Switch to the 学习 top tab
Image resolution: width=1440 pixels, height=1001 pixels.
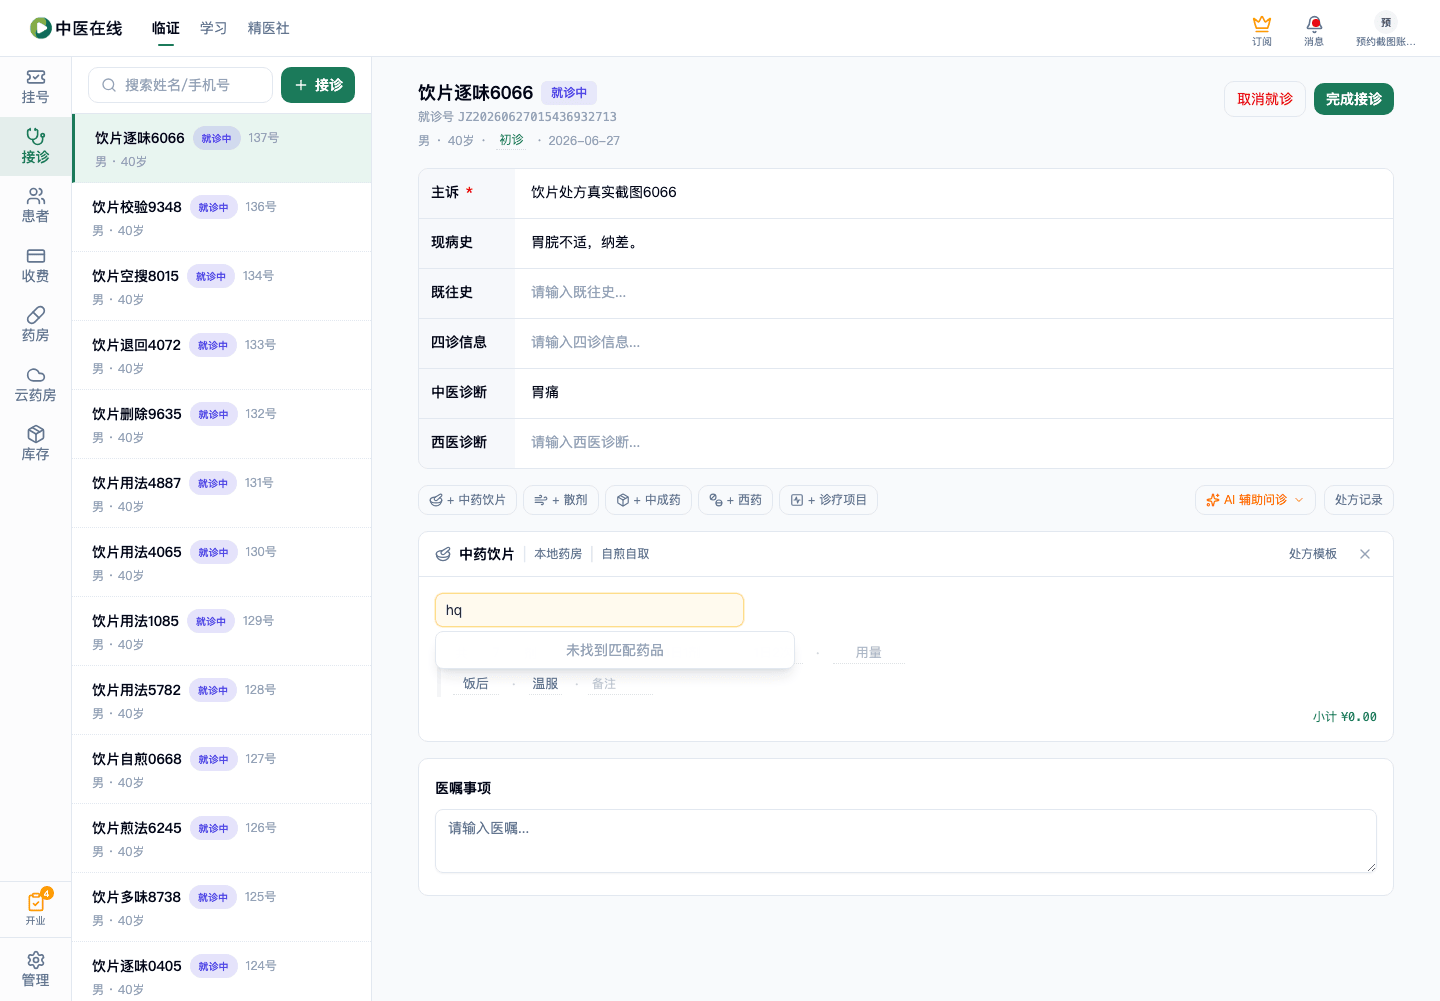(214, 28)
